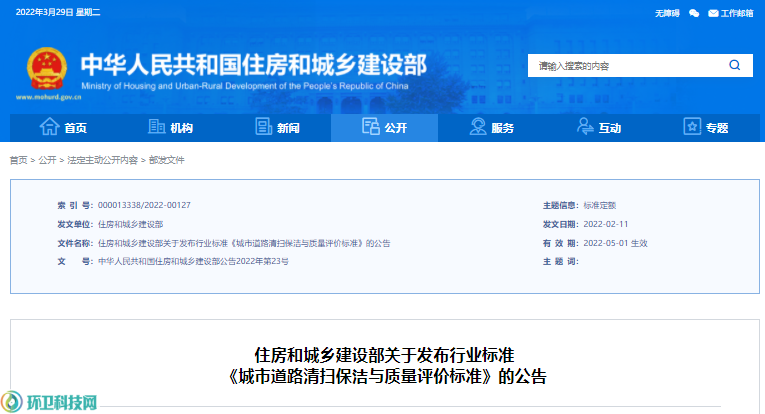
Task: Click the ministry name title 中华人民共和国住房和城乡建设部
Action: click(x=254, y=65)
